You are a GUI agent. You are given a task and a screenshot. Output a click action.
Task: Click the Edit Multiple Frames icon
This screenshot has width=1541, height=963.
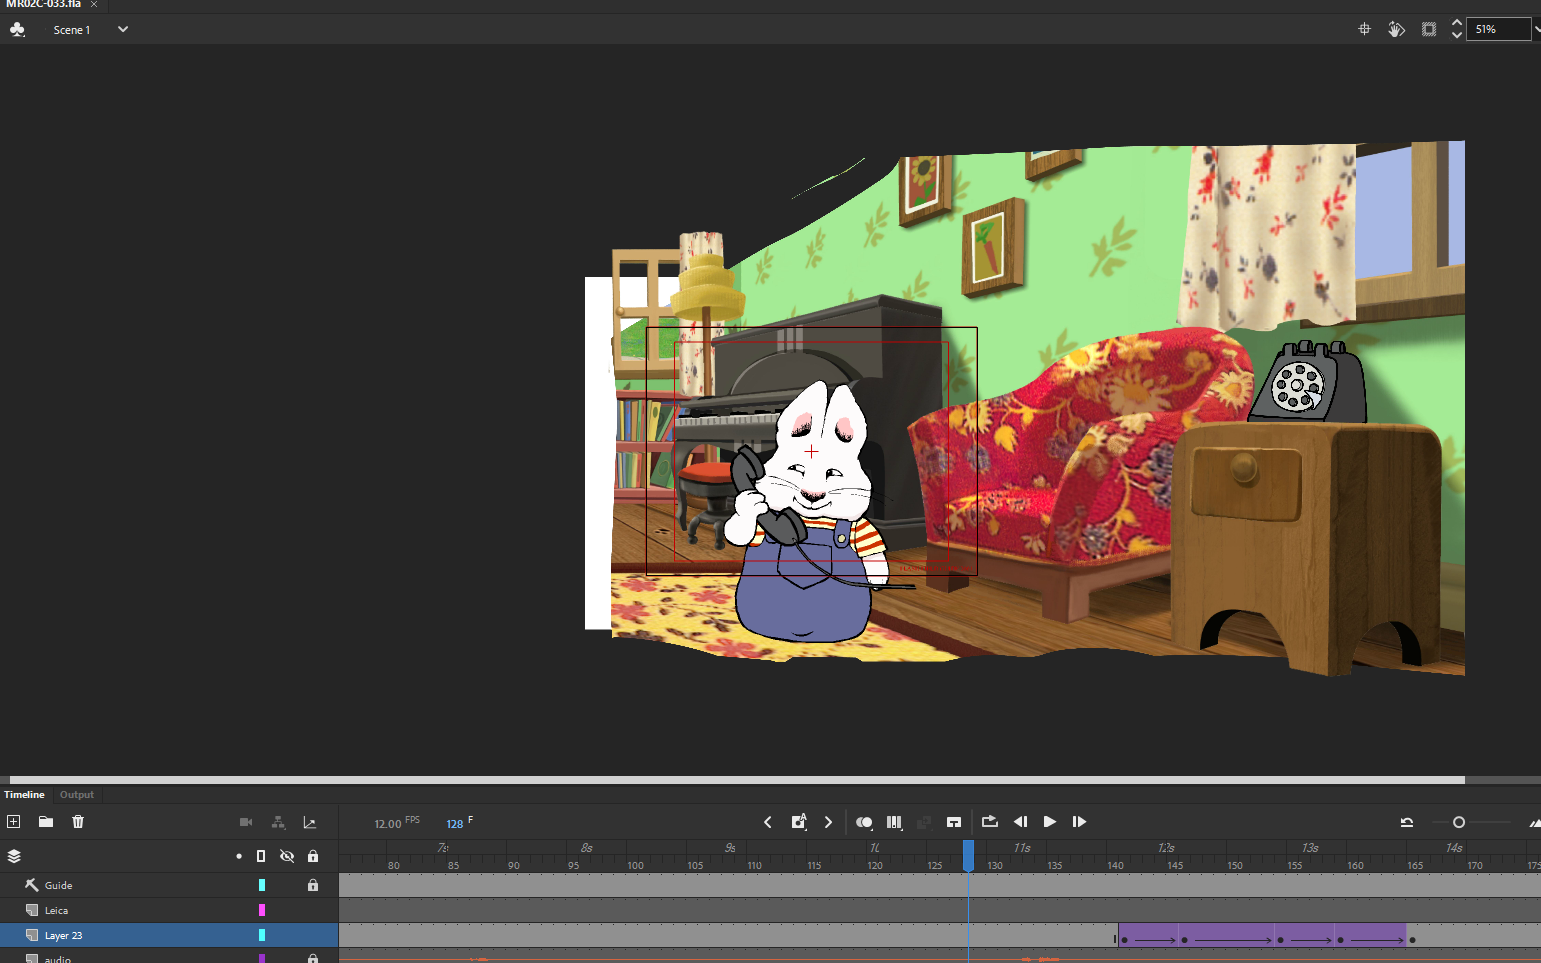click(x=894, y=822)
